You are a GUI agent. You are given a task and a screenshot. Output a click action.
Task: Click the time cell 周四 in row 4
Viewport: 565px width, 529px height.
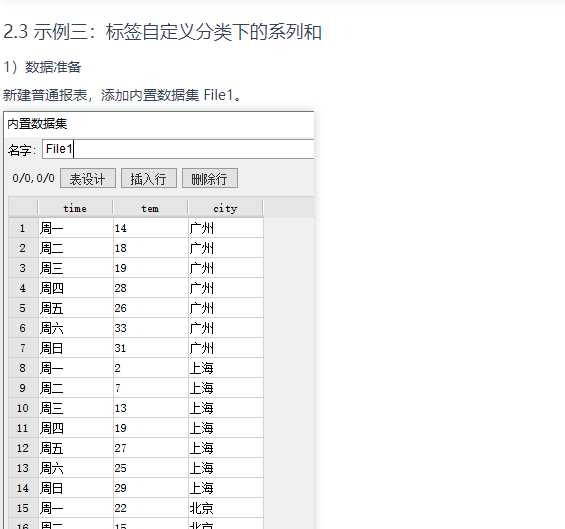75,288
